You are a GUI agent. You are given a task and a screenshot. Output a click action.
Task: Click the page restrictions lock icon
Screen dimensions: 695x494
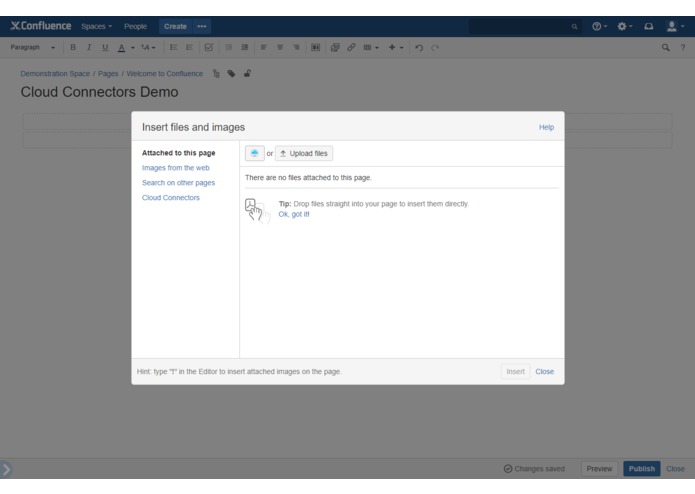coord(247,74)
